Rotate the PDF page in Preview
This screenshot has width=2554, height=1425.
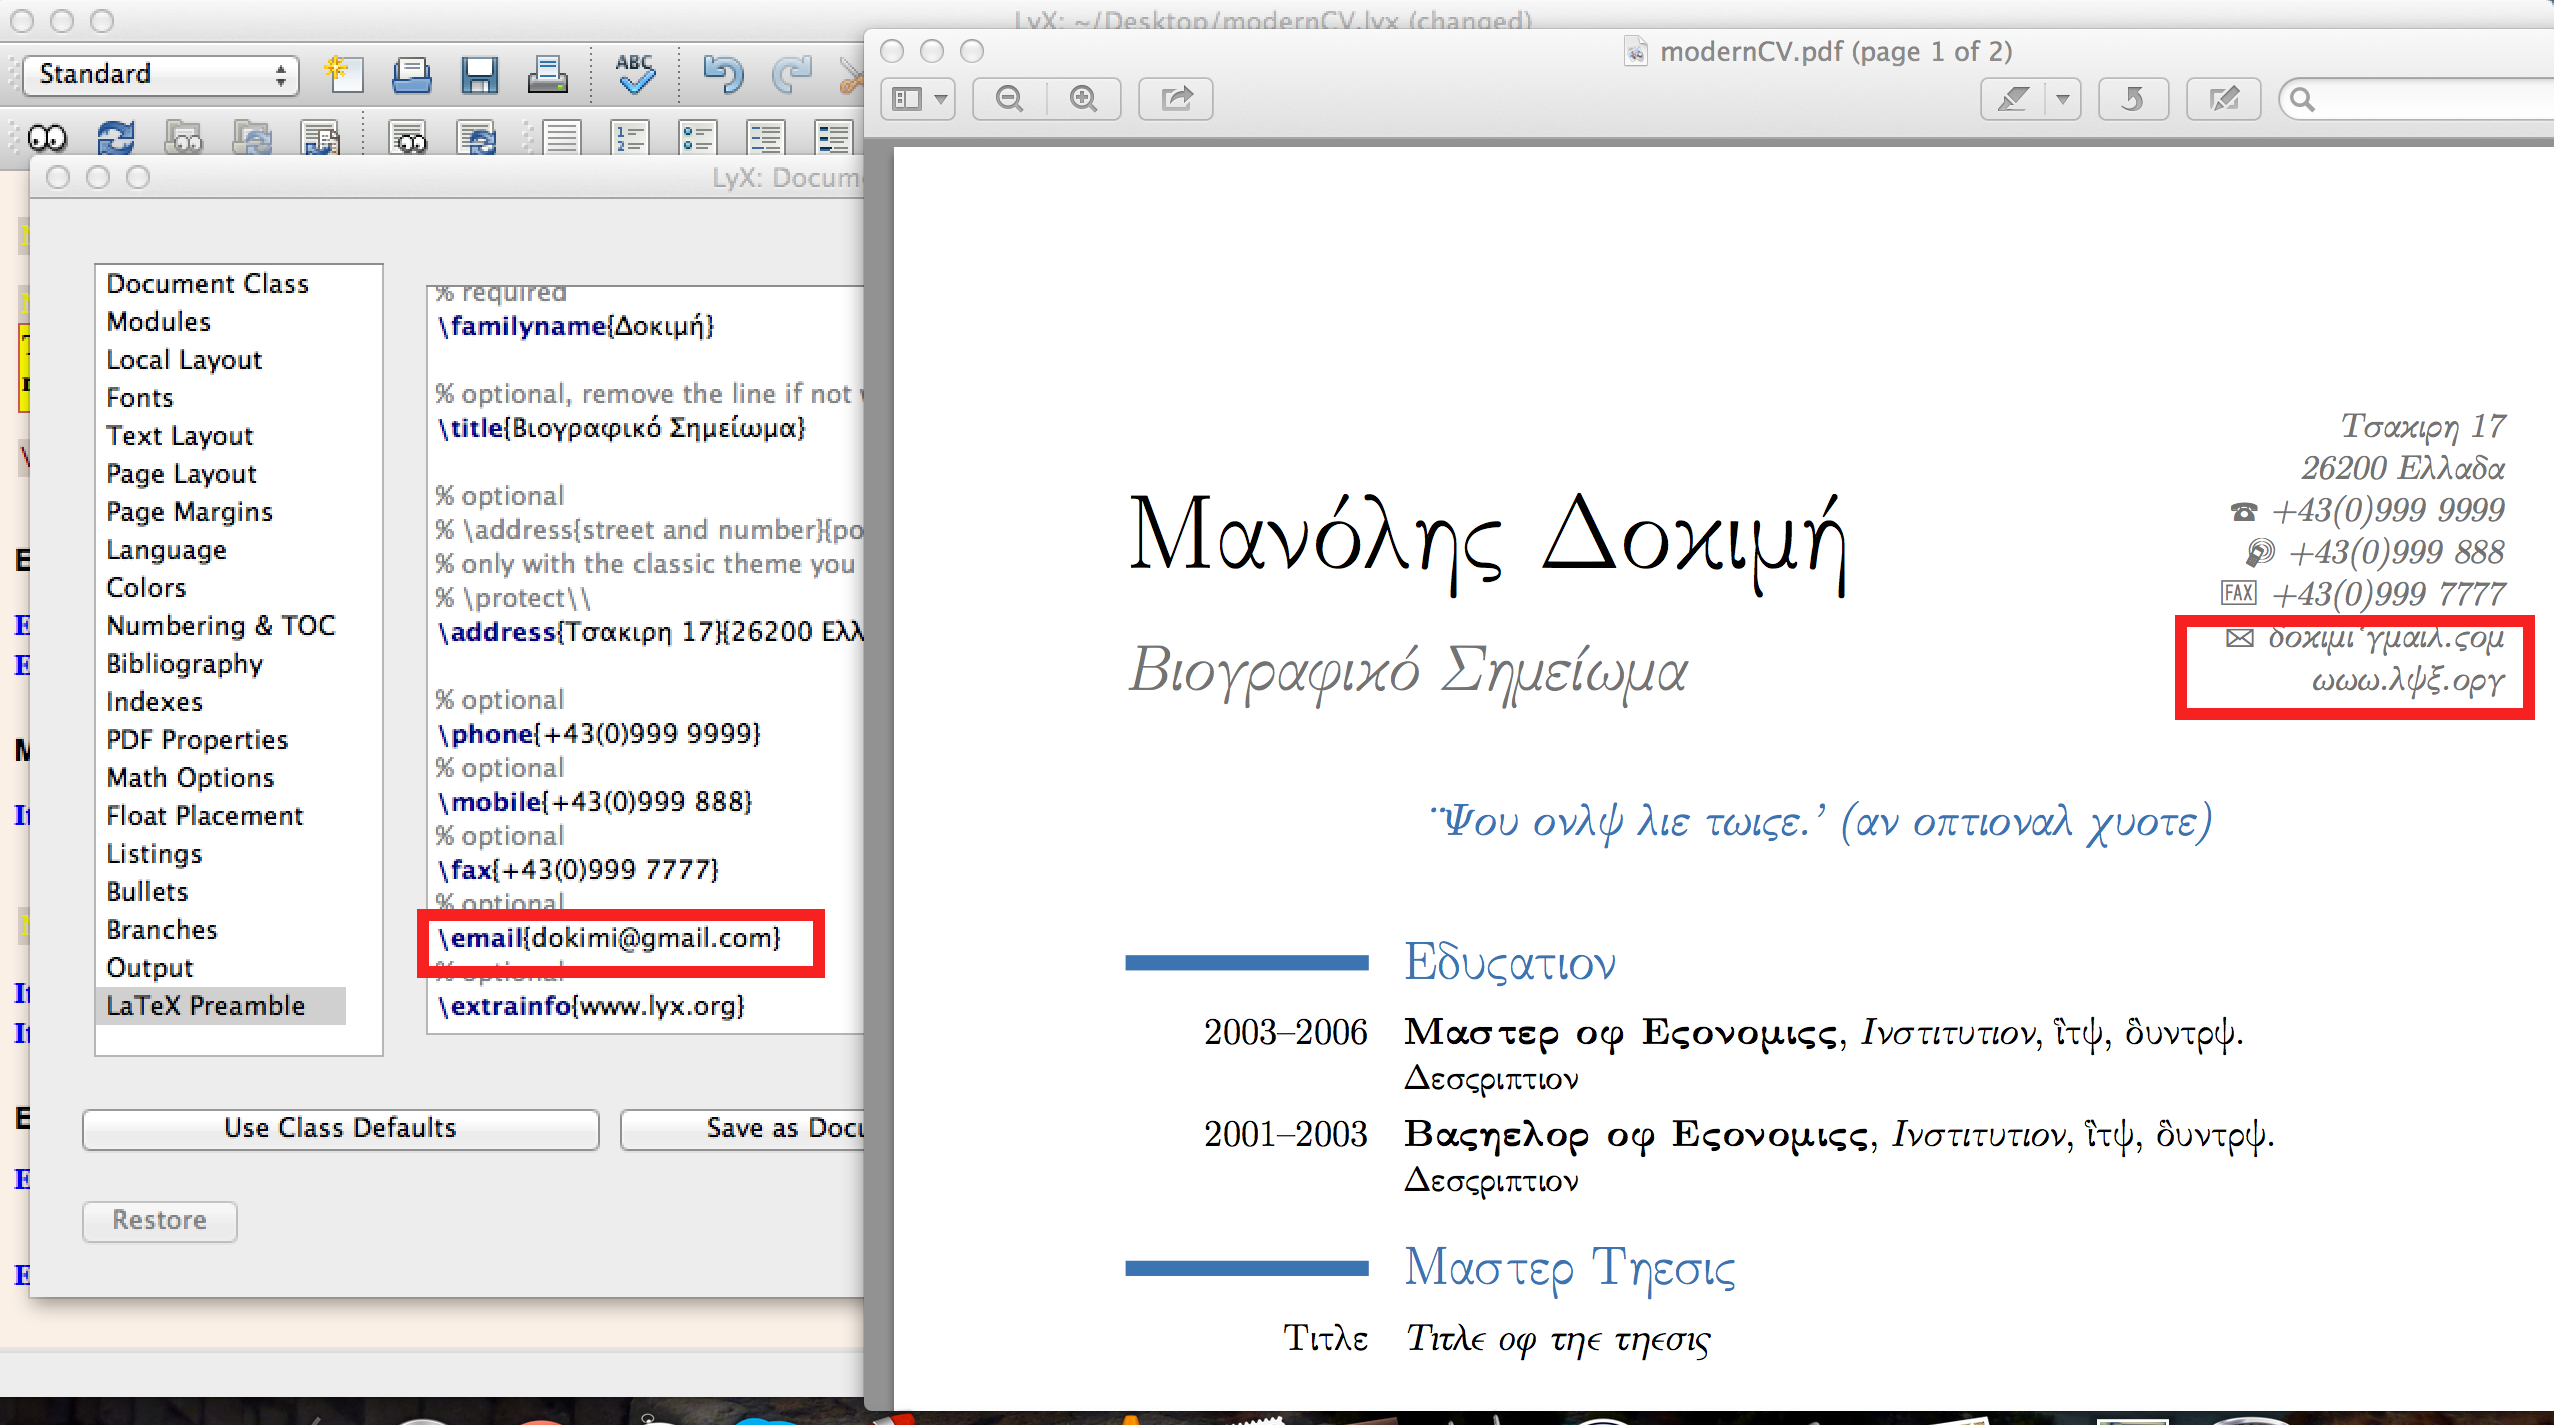coord(2132,99)
